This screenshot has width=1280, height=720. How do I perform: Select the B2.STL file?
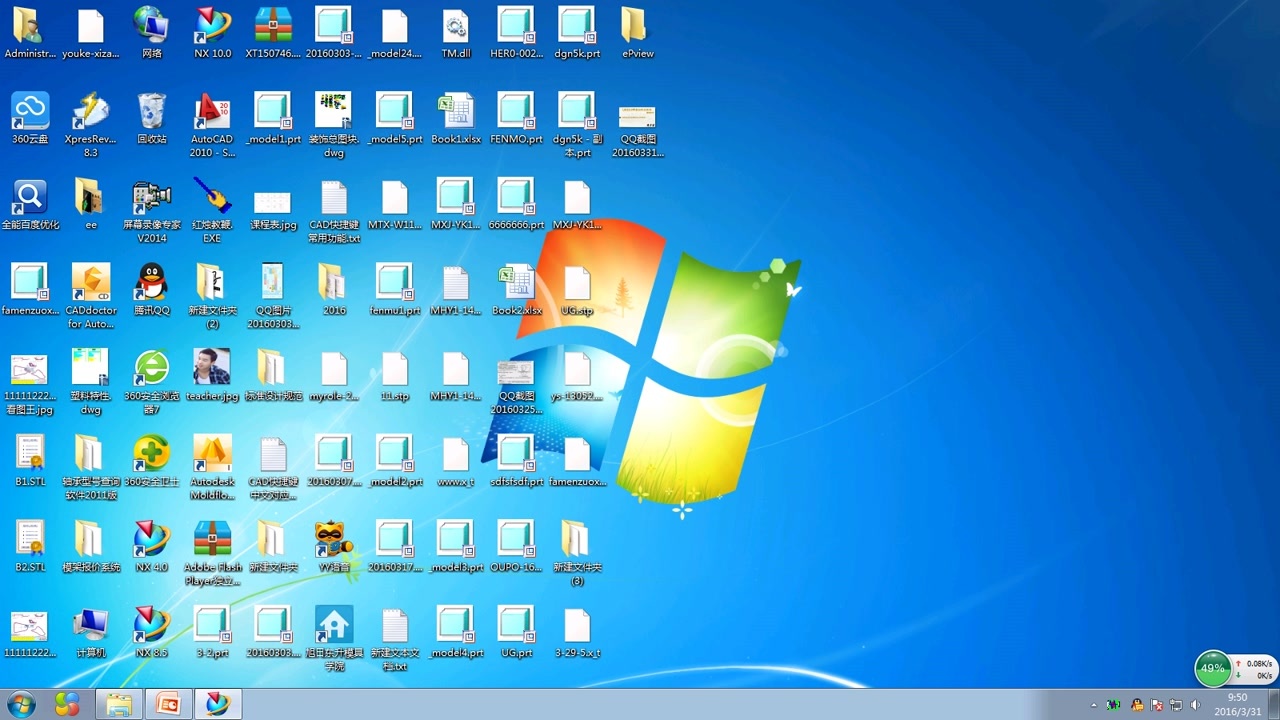pyautogui.click(x=30, y=546)
